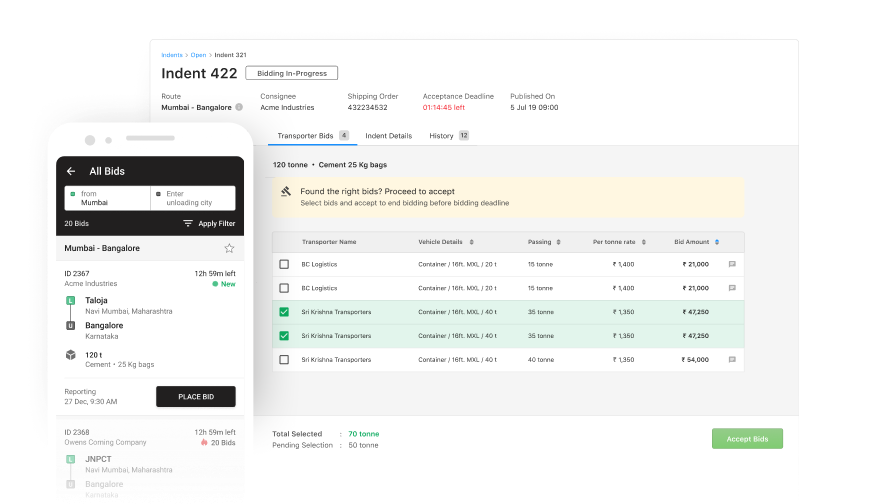The height and width of the screenshot is (504, 874).
Task: Open comment icon for first BC Logistics bid
Action: 732,264
